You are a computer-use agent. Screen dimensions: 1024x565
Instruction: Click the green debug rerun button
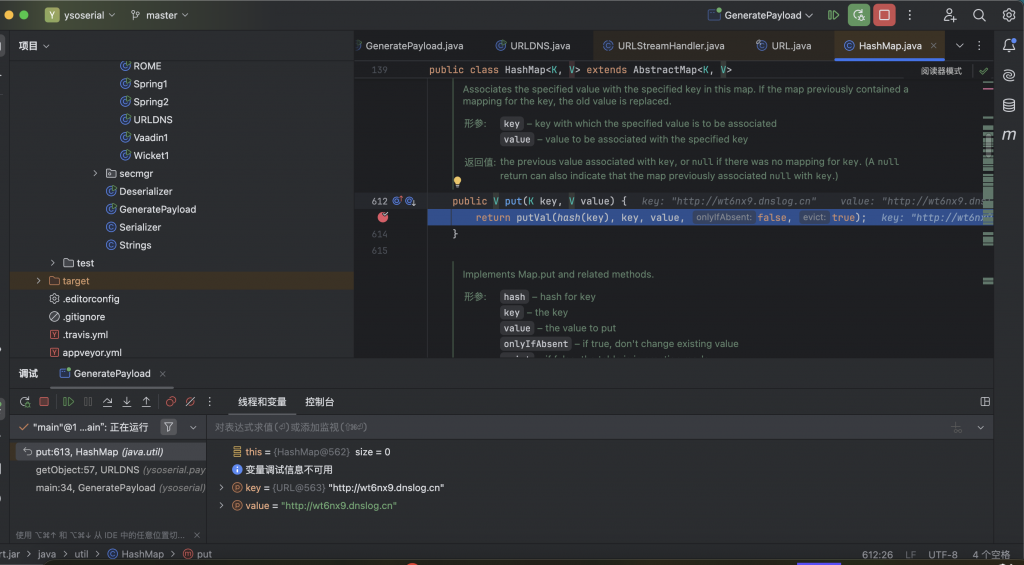click(x=859, y=15)
